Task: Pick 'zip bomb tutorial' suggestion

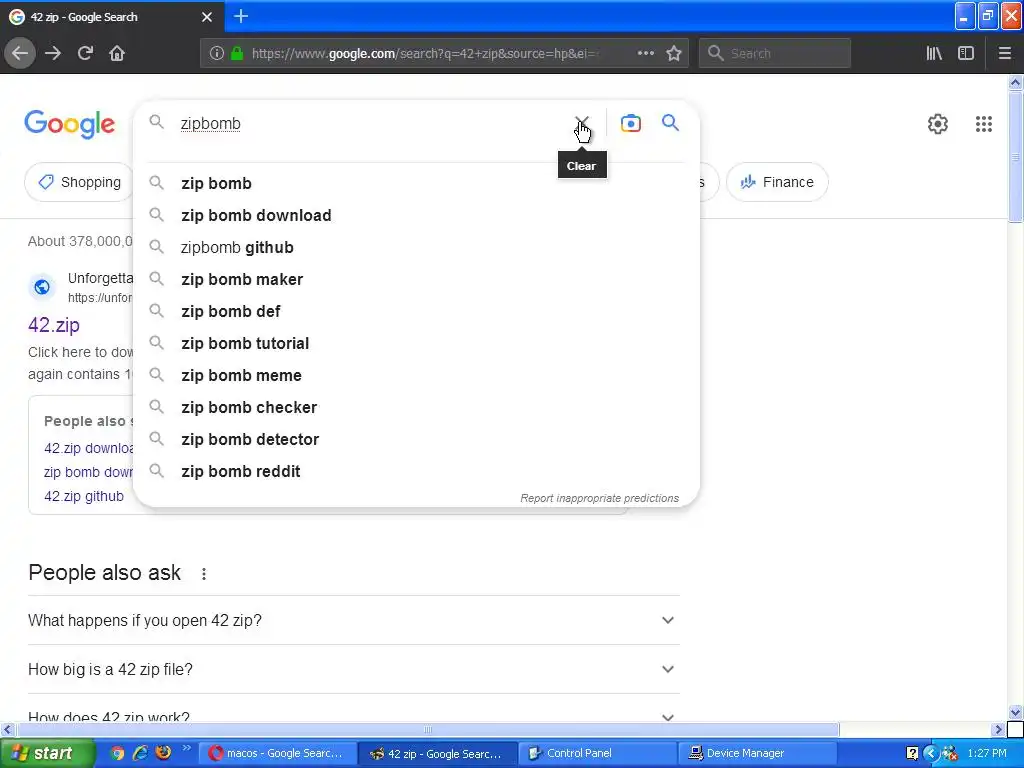Action: (x=416, y=344)
